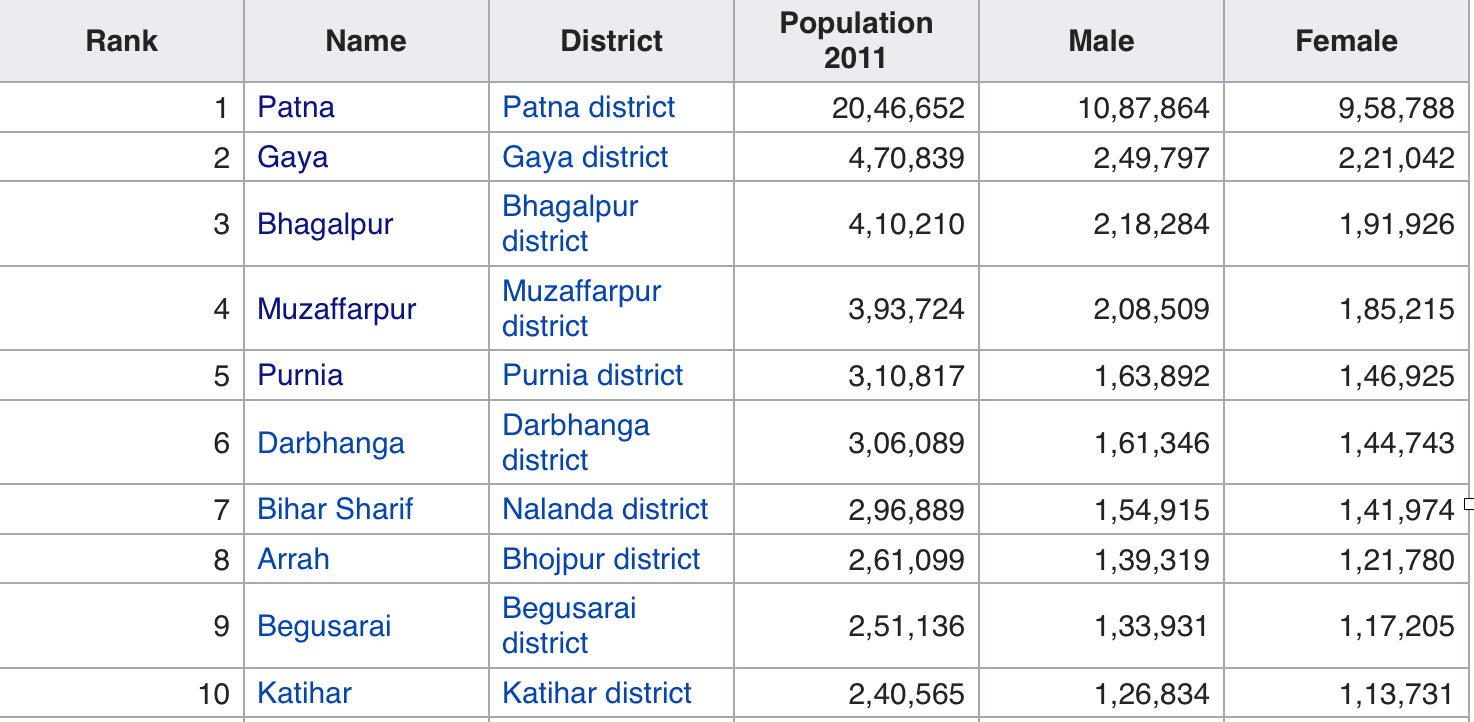Click the Bihar Sharif link
This screenshot has width=1474, height=722.
point(335,510)
